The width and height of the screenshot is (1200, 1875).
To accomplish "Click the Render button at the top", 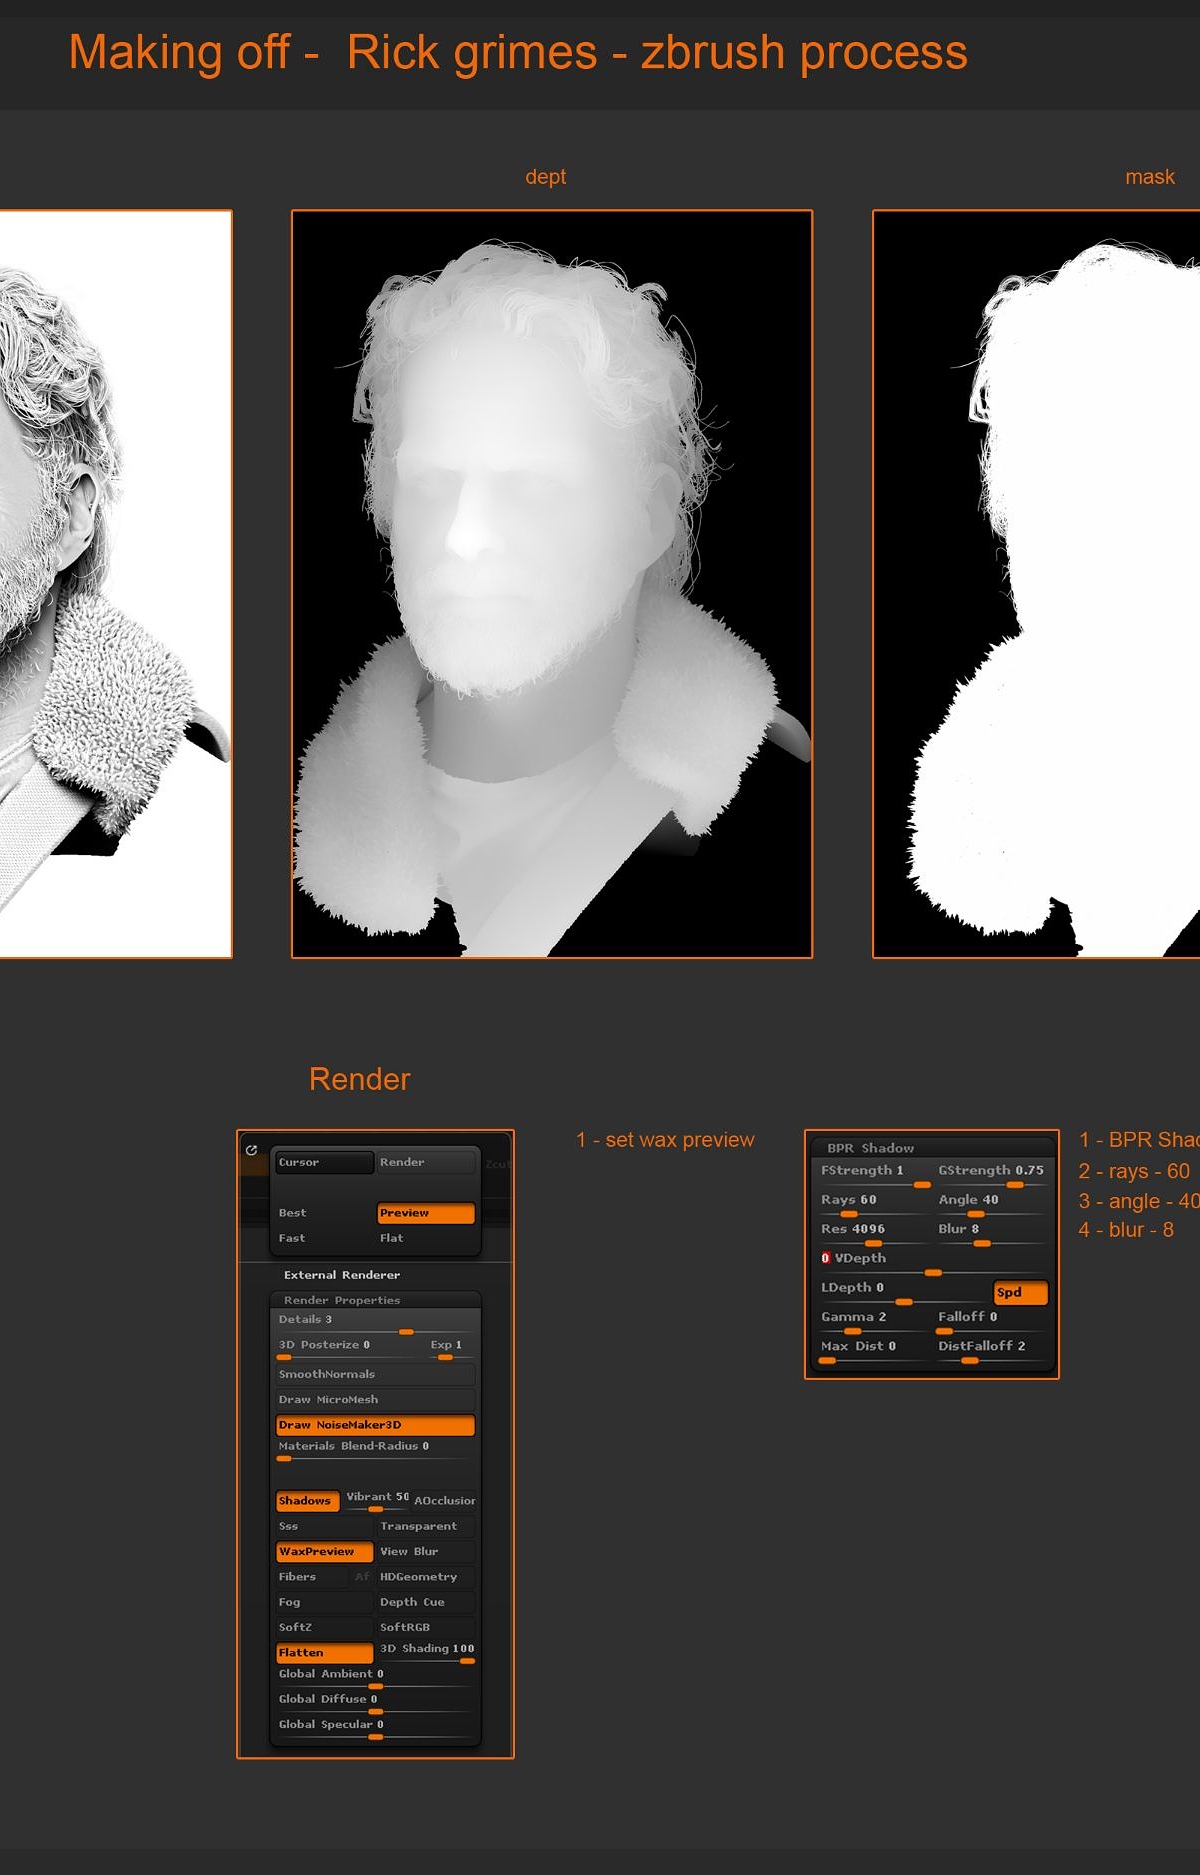I will 426,1162.
